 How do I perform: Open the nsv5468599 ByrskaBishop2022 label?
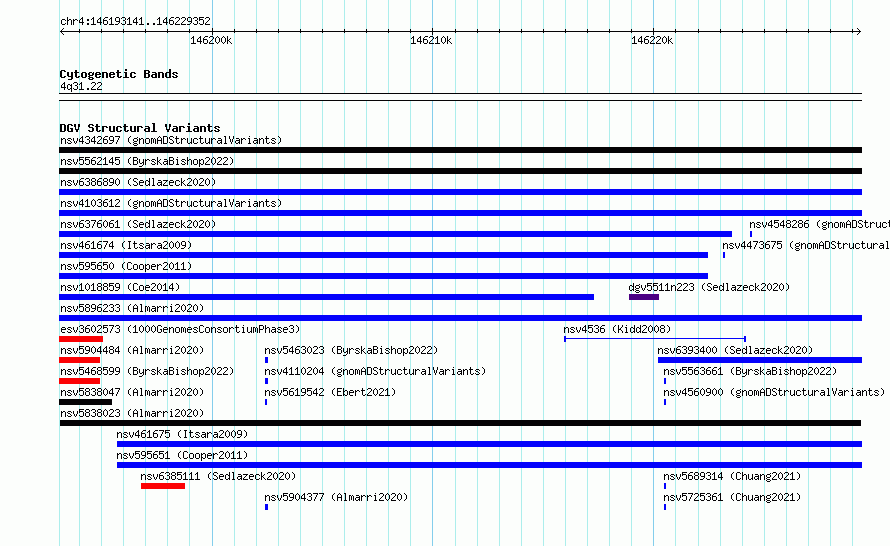click(147, 371)
